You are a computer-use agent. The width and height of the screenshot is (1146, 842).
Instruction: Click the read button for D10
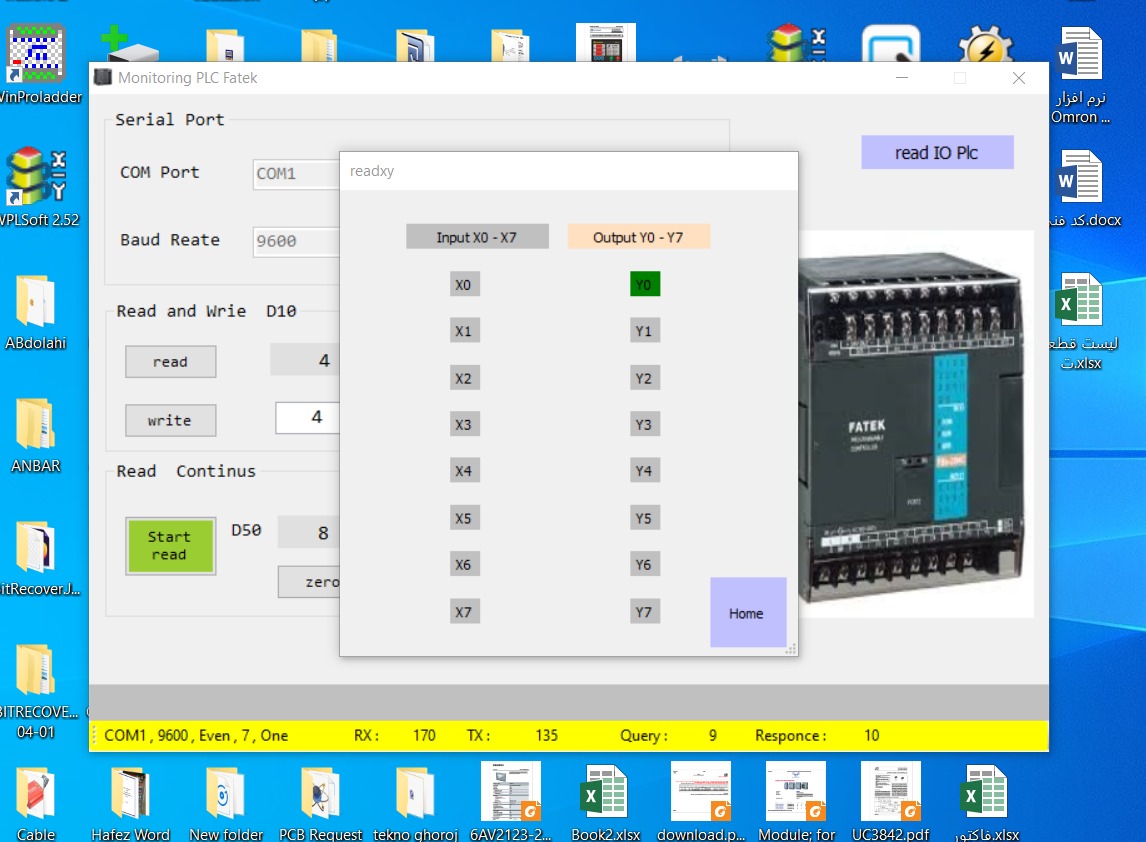click(x=170, y=362)
